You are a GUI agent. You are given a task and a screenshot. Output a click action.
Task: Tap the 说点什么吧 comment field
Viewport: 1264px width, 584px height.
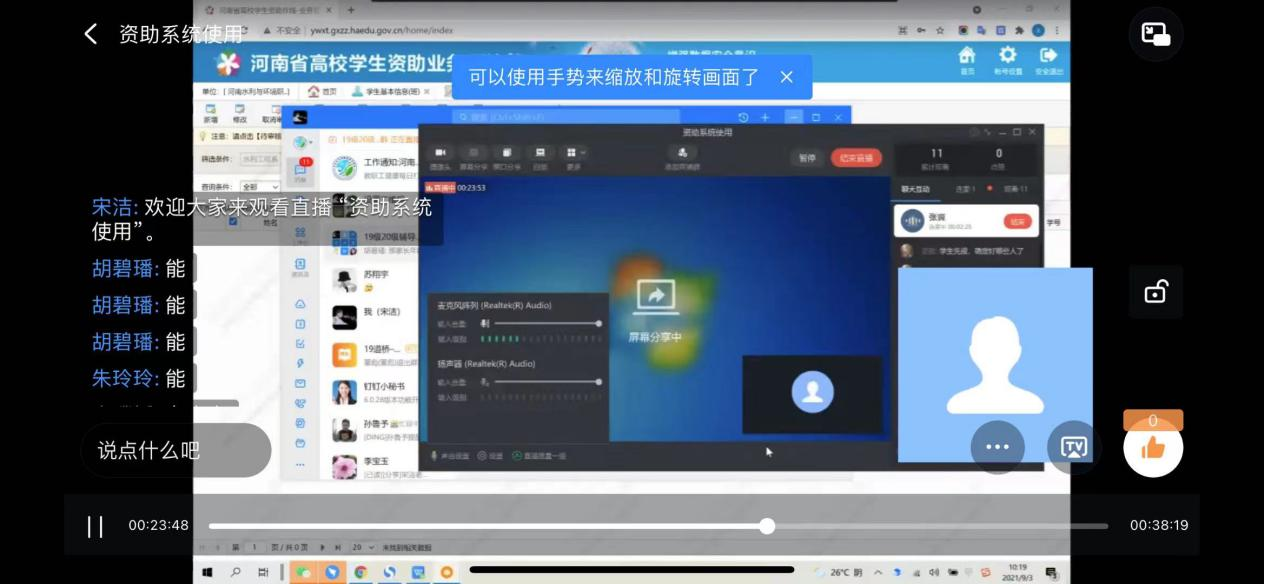175,450
